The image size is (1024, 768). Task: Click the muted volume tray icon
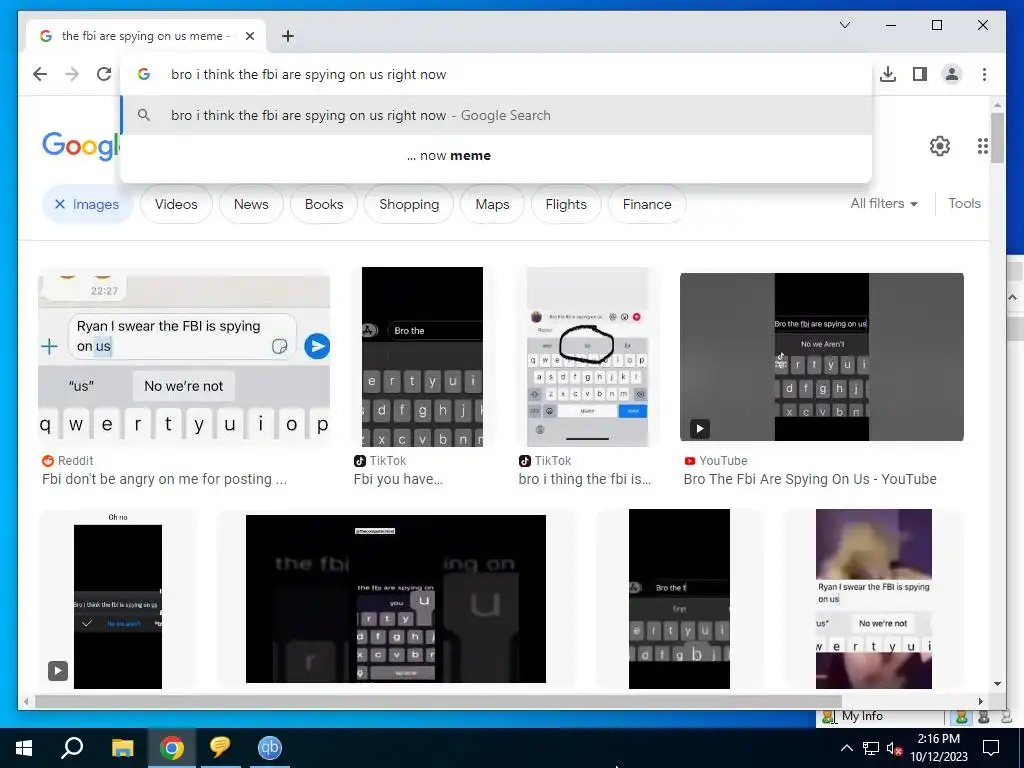(x=894, y=749)
